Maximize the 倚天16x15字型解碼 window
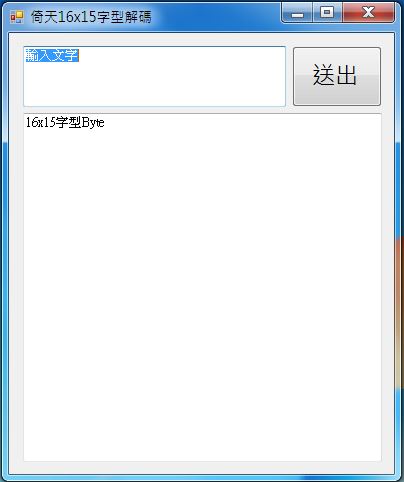This screenshot has width=404, height=482. [x=327, y=13]
